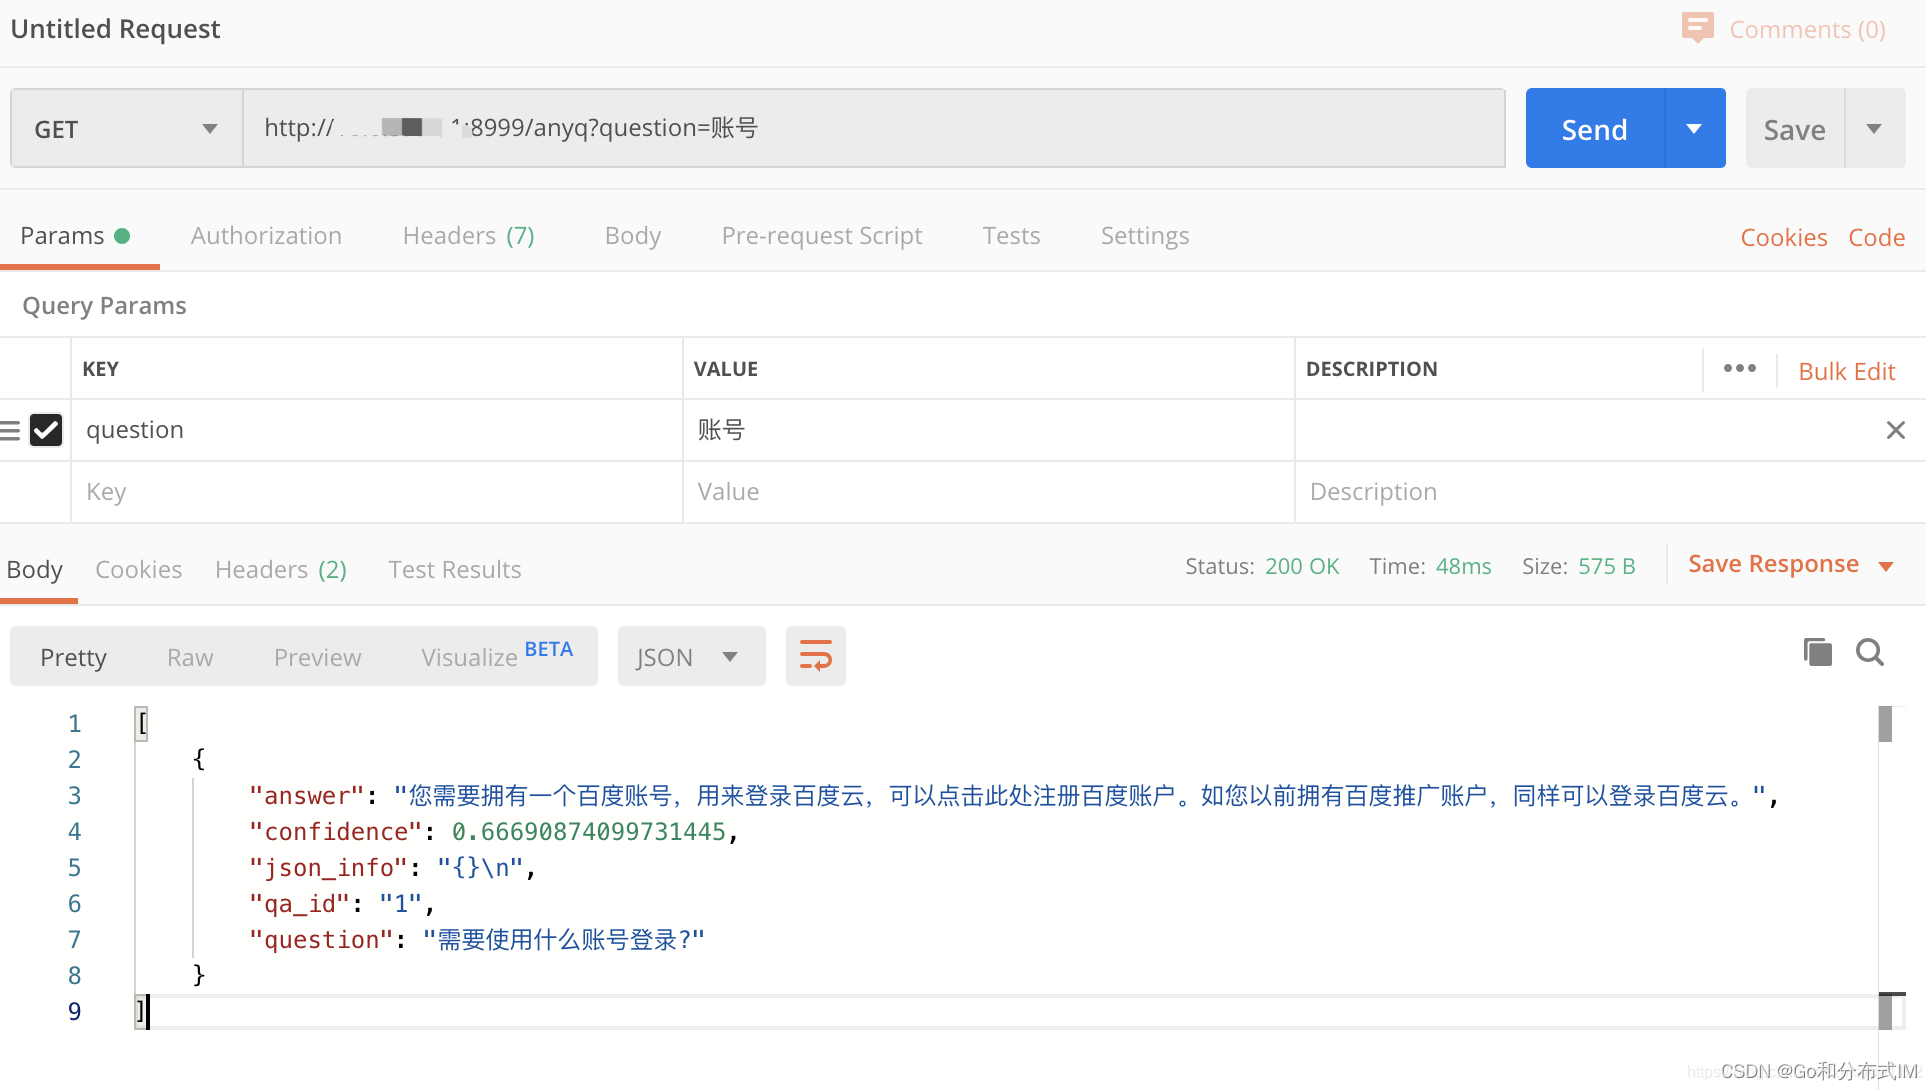Click the copy response to clipboard icon
Image resolution: width=1932 pixels, height=1090 pixels.
pos(1817,653)
